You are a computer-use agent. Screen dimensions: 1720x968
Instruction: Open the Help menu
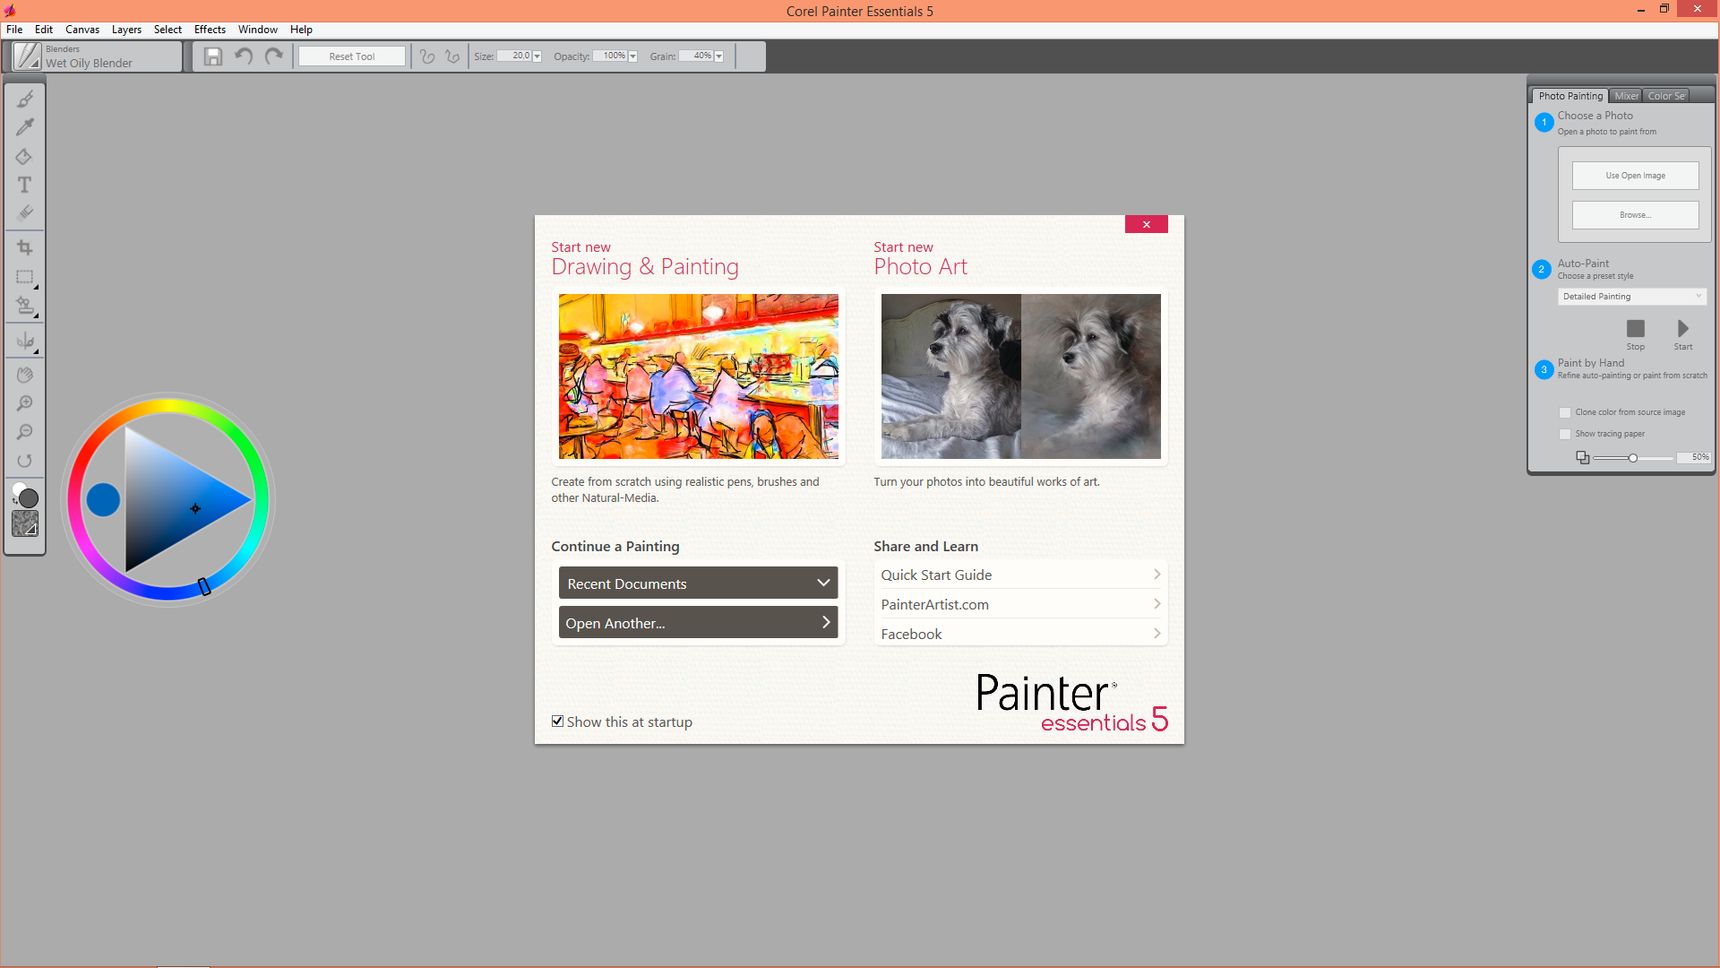[x=301, y=29]
